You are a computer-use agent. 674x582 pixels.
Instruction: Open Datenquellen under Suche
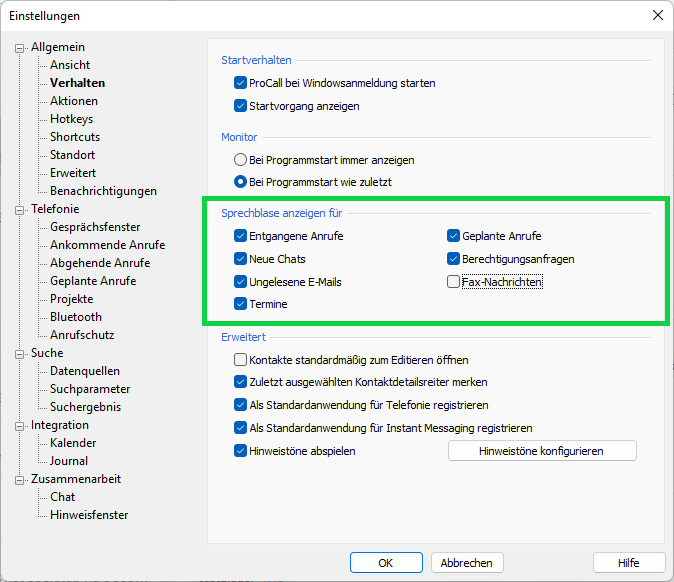[x=84, y=371]
